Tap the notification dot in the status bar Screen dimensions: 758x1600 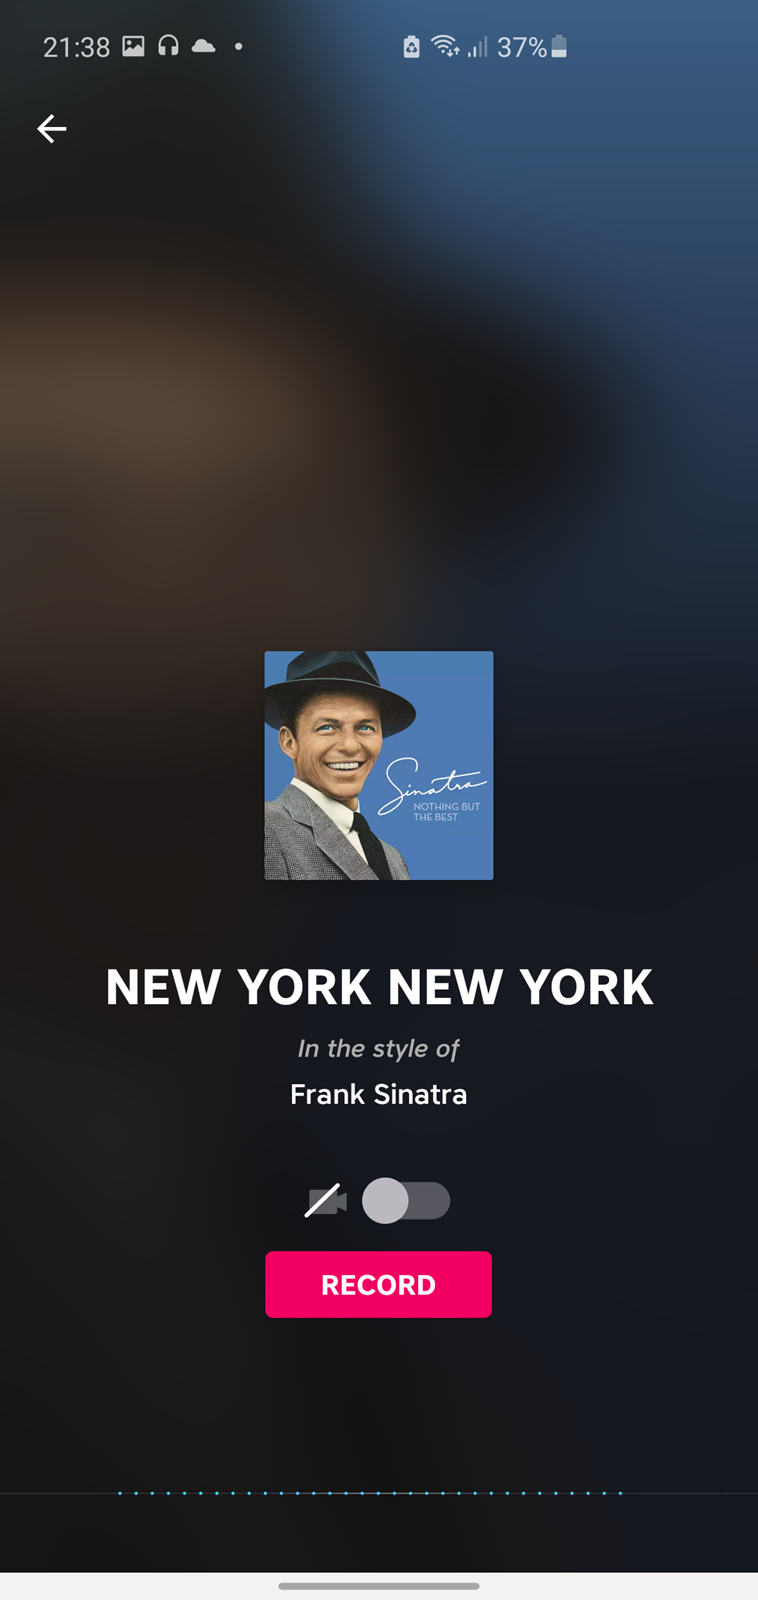pos(238,46)
